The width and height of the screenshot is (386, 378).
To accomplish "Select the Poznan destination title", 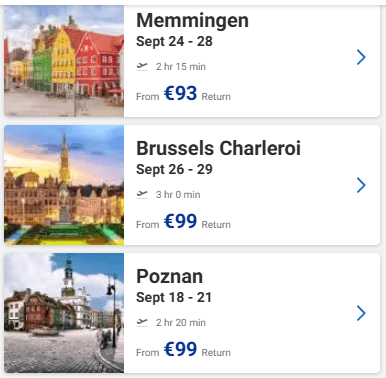I will 169,276.
